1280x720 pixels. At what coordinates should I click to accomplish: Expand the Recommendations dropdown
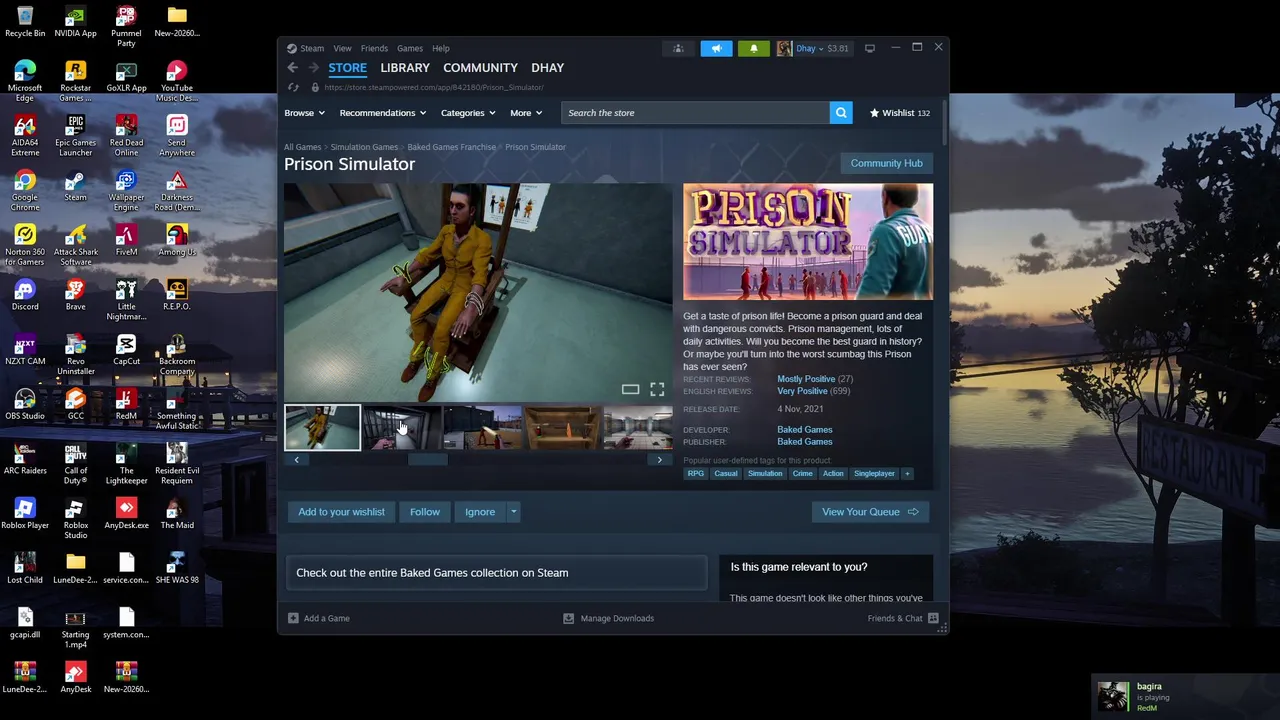tap(383, 113)
